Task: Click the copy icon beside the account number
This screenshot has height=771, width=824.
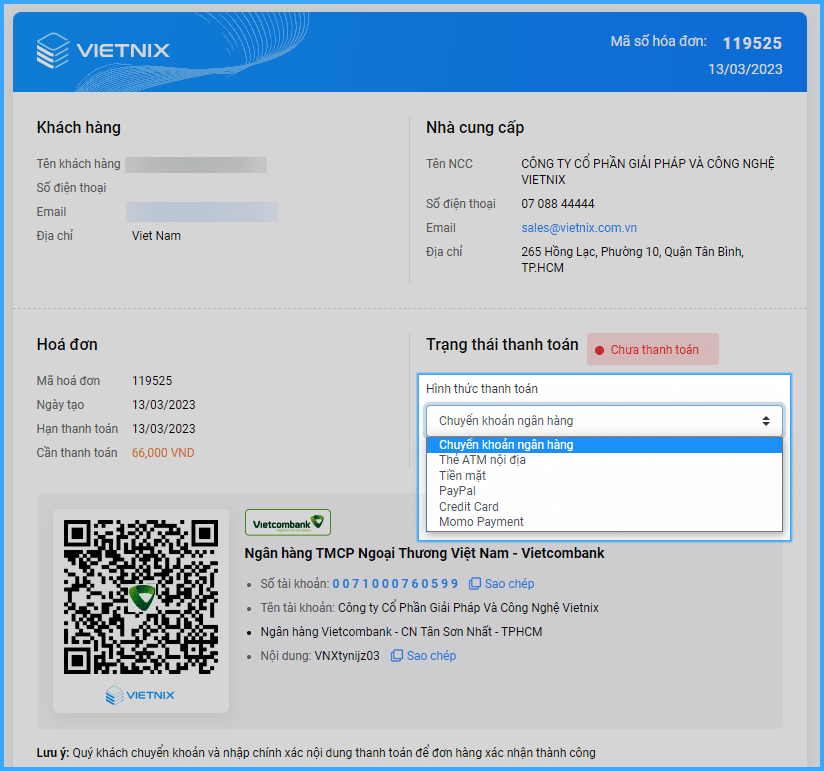Action: [475, 583]
